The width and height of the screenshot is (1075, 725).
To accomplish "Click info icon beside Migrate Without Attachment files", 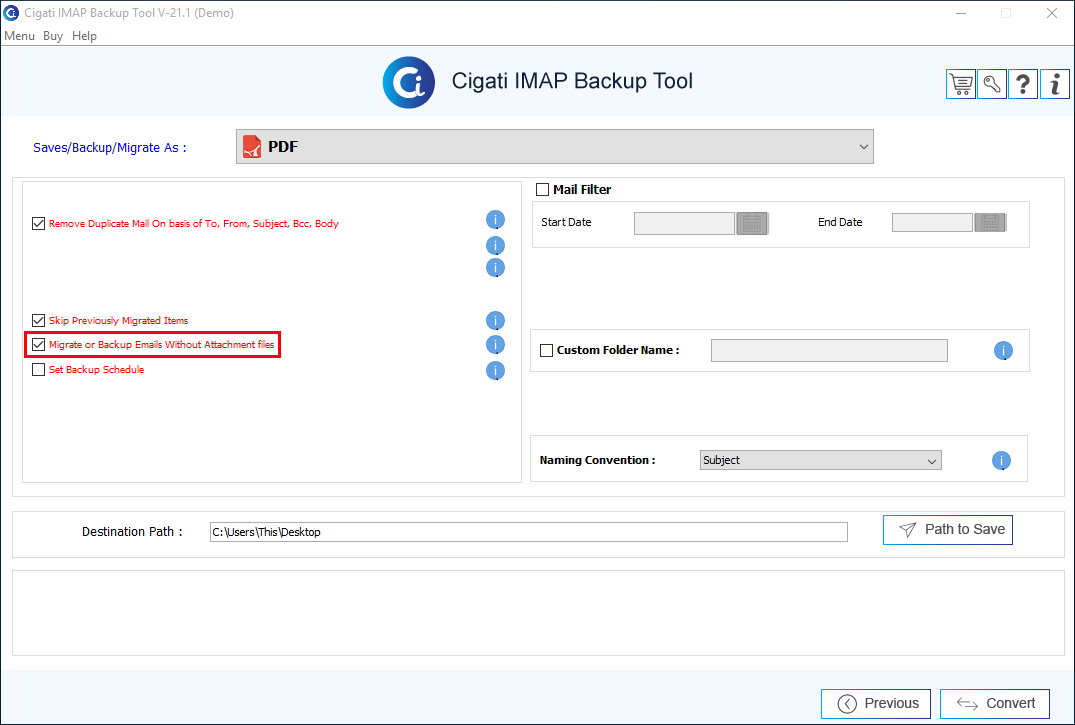I will tap(495, 344).
